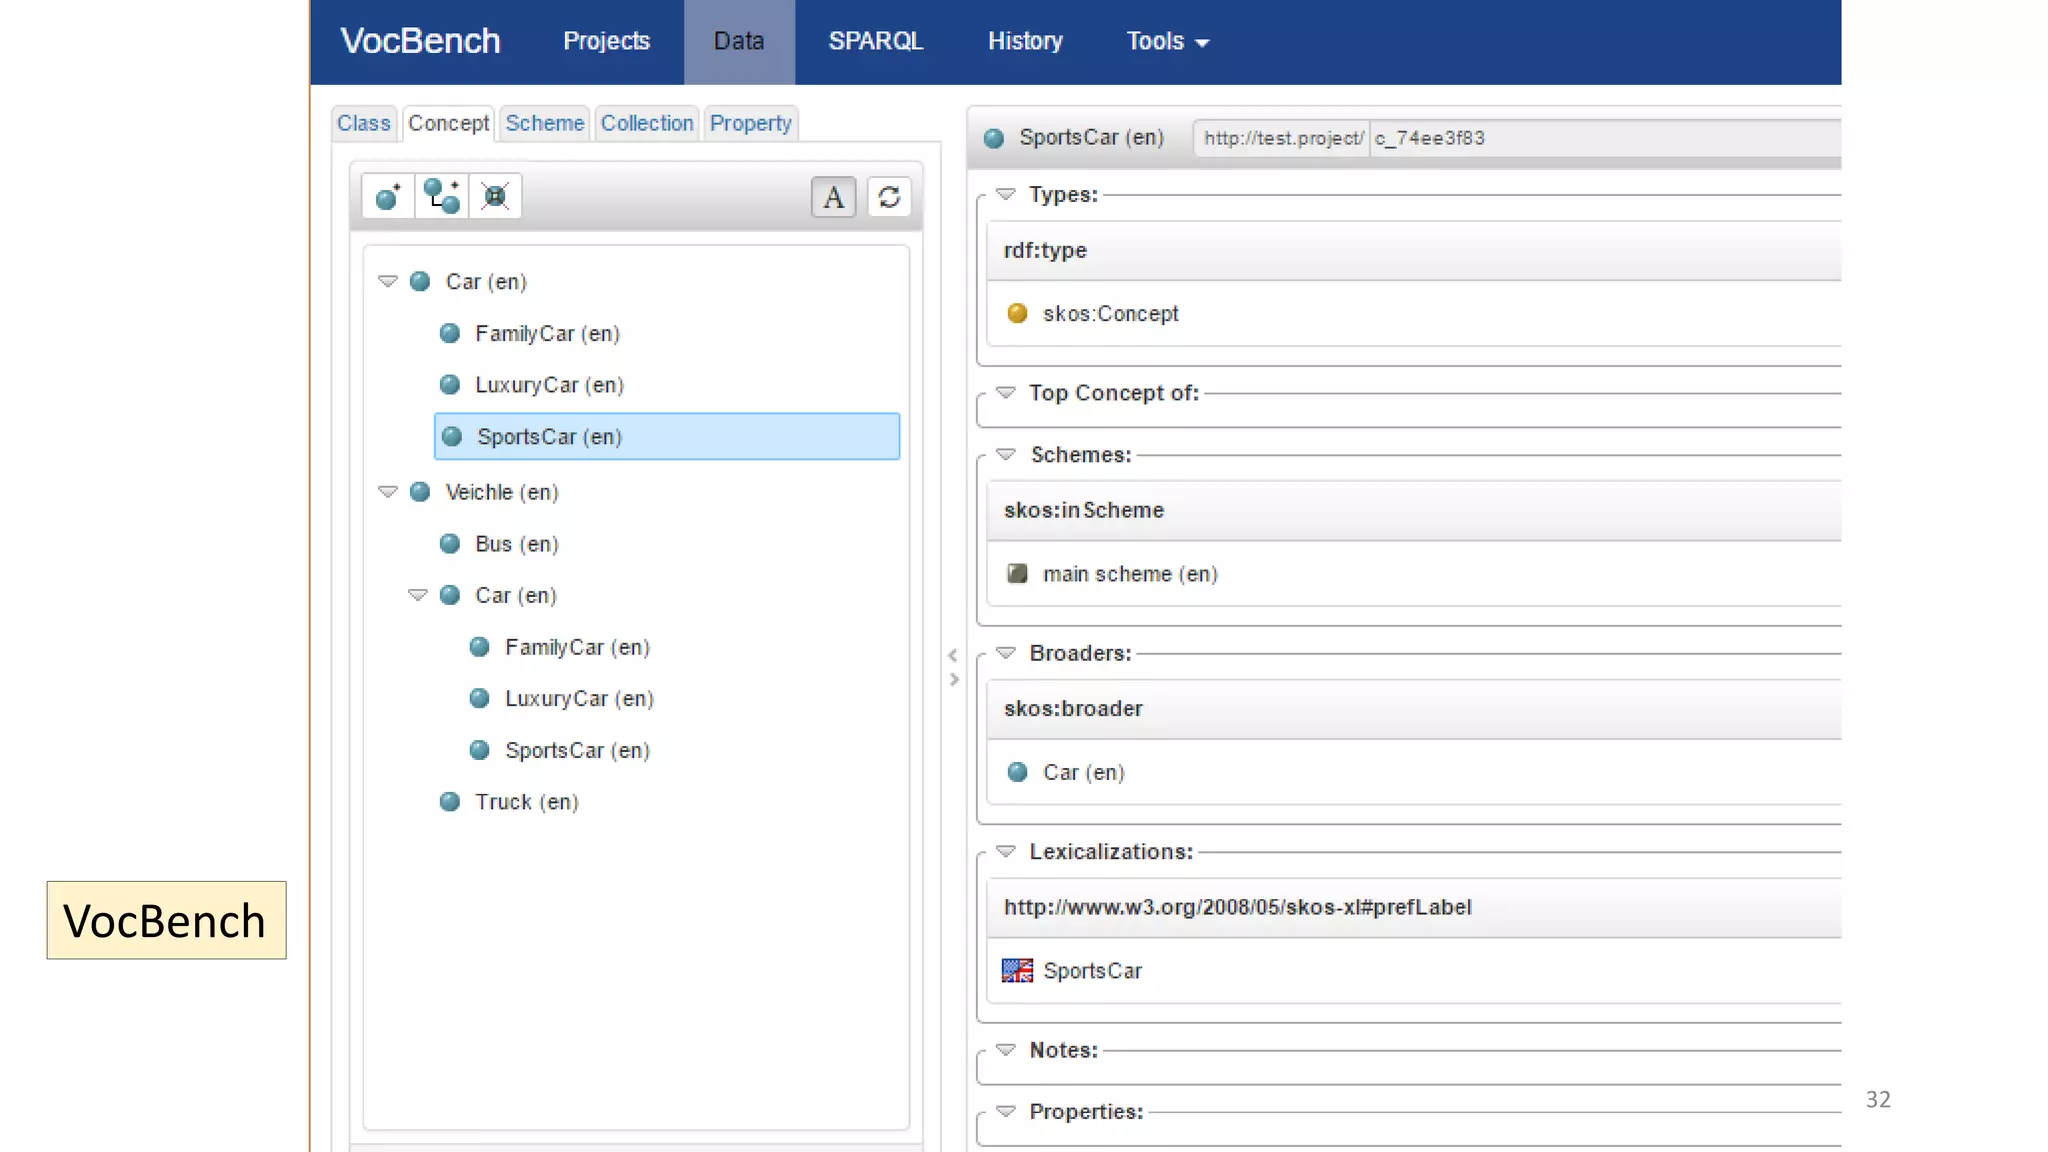Viewport: 2048px width, 1152px height.
Task: Collapse the Veichle (en) tree node
Action: click(x=388, y=492)
